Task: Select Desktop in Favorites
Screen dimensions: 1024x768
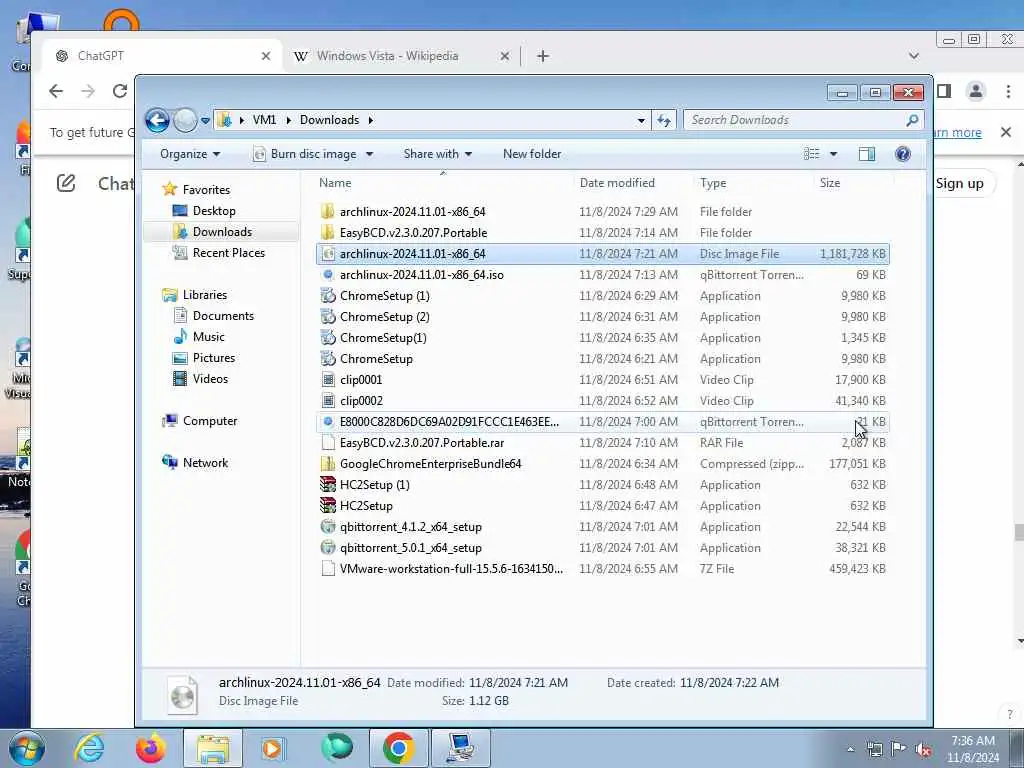Action: [214, 210]
